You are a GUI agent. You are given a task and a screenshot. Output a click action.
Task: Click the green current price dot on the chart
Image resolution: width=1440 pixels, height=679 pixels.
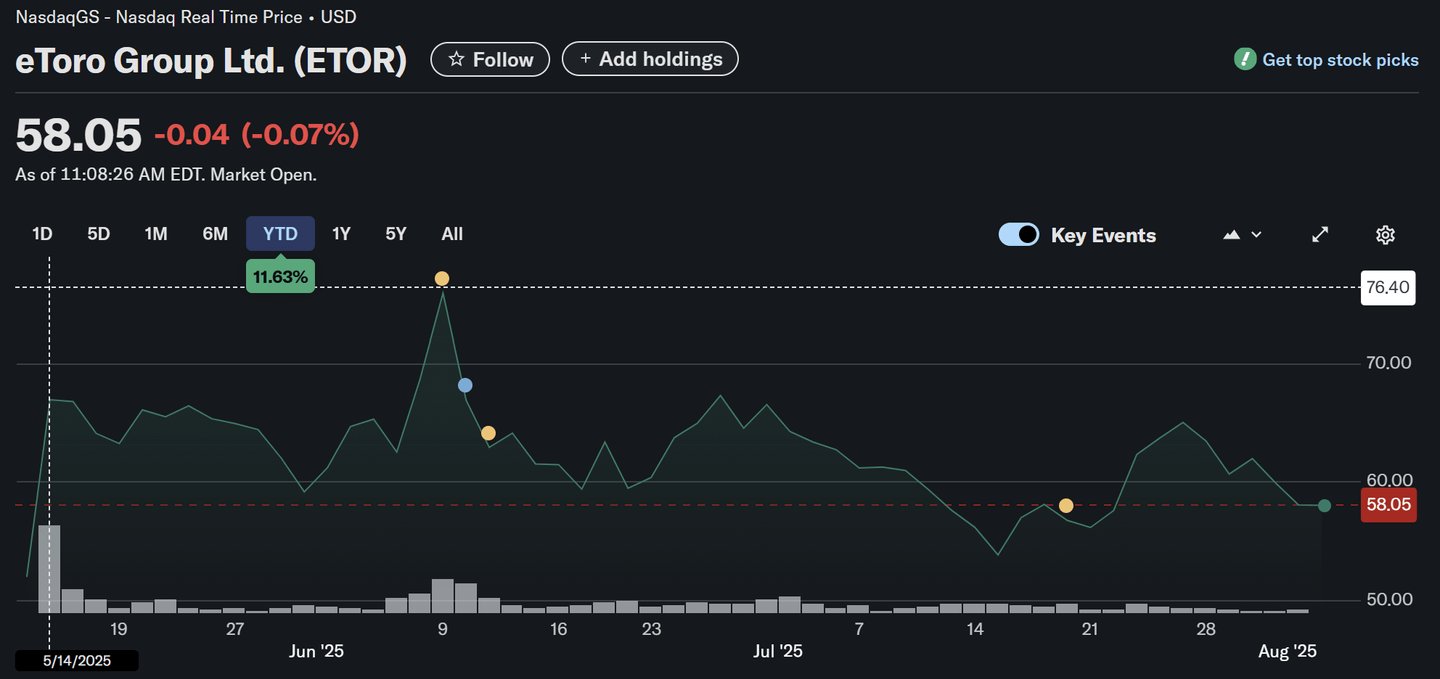(x=1324, y=506)
